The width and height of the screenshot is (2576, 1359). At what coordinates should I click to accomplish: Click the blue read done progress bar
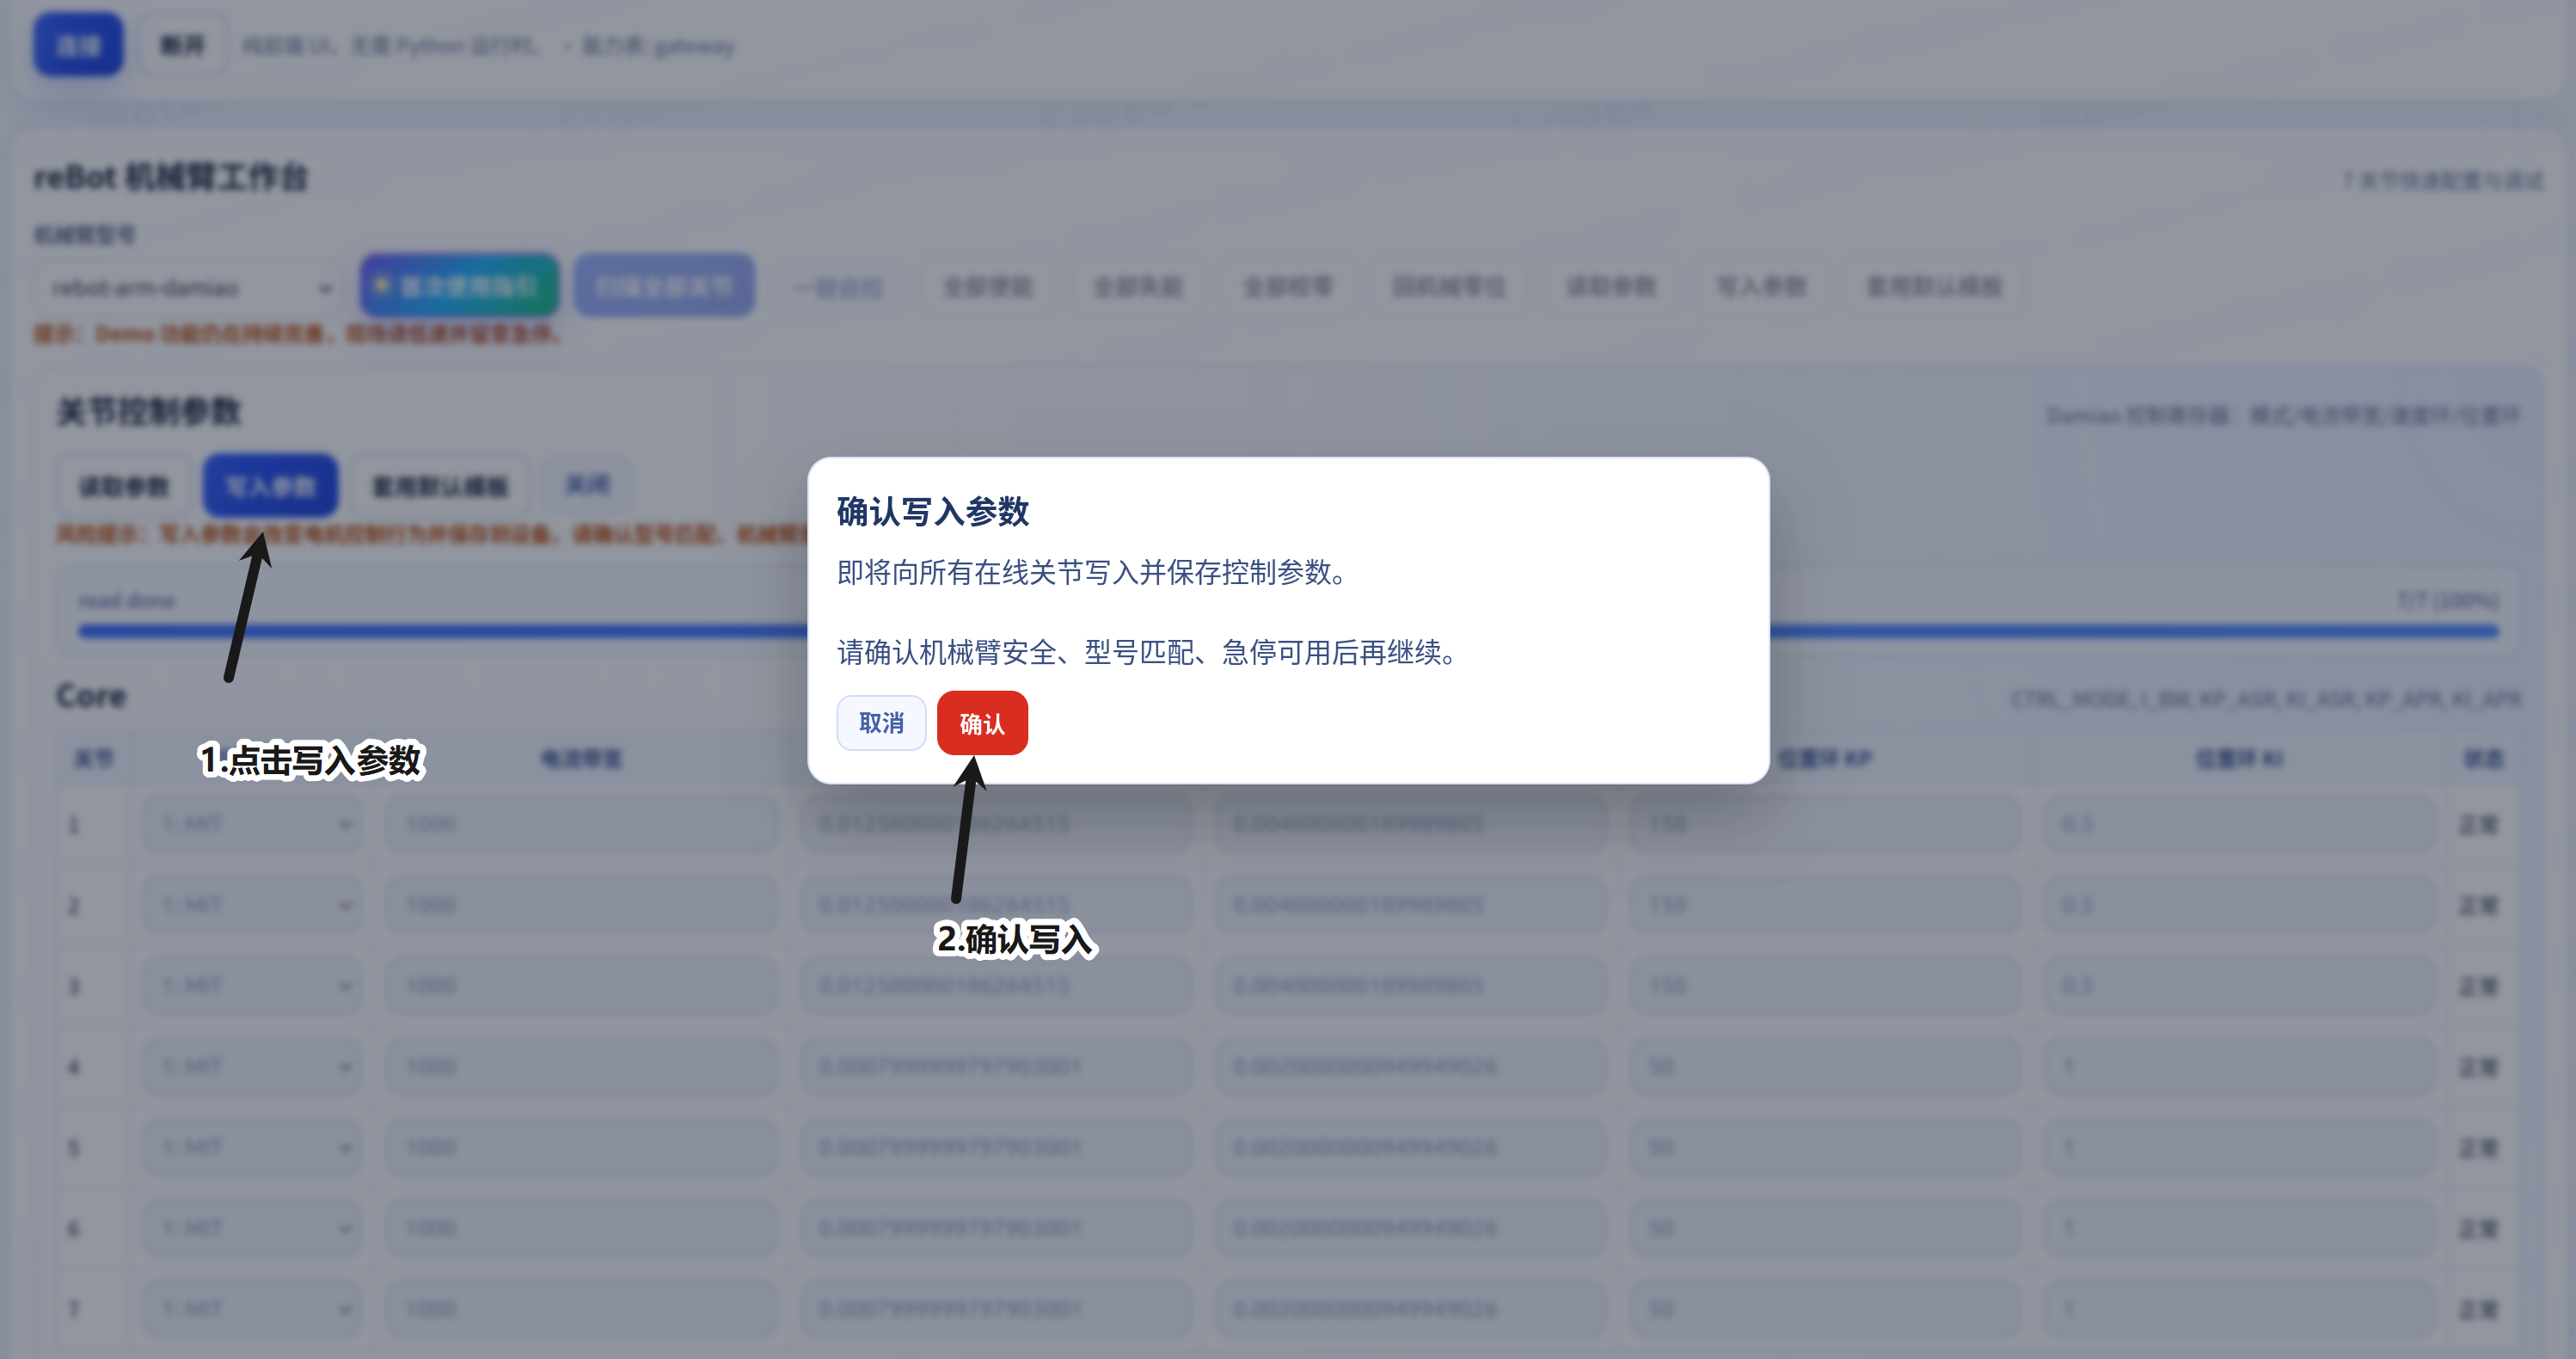pos(1288,631)
